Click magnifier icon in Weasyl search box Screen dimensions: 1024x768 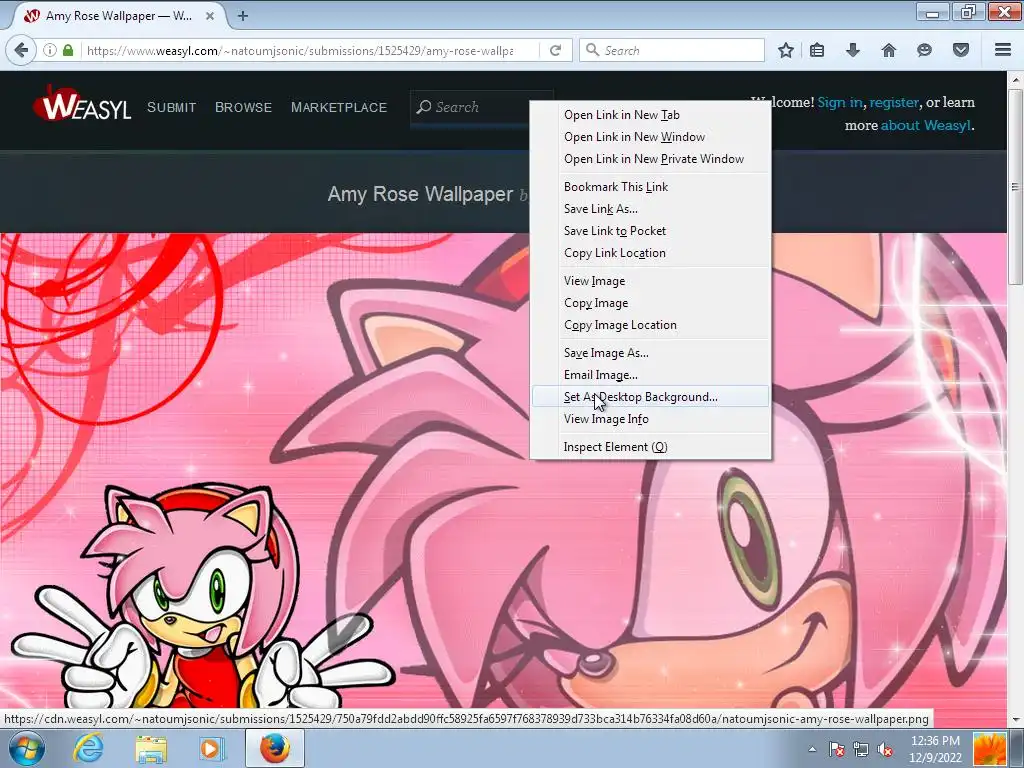tap(424, 106)
